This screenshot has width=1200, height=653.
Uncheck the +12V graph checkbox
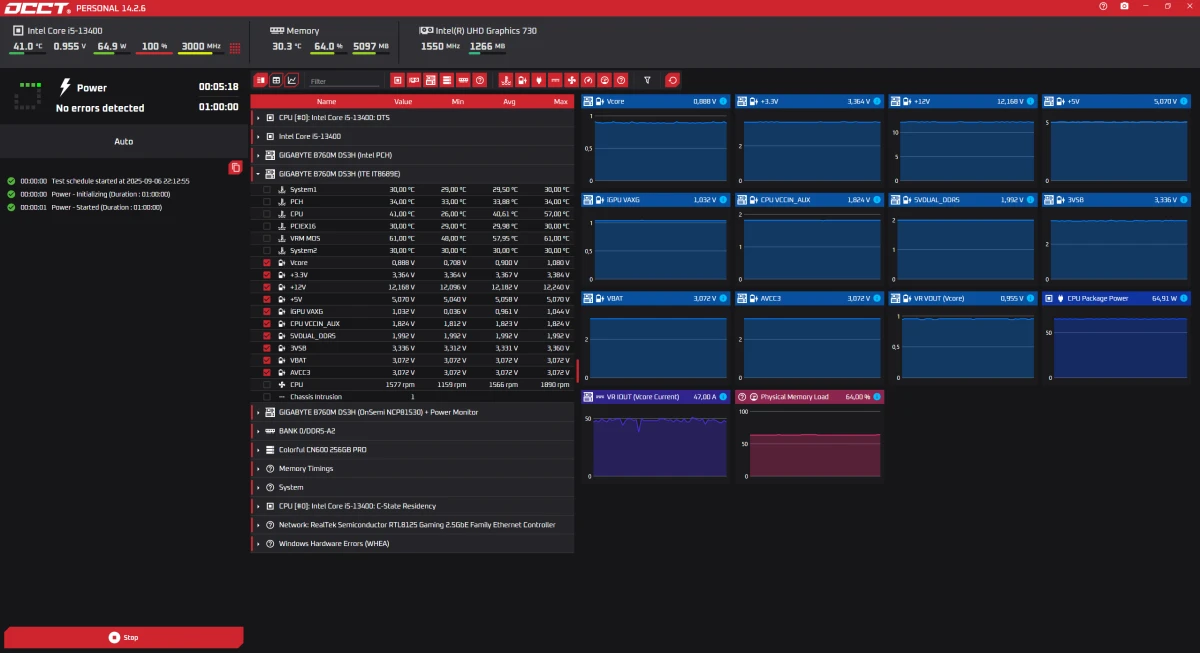267,287
